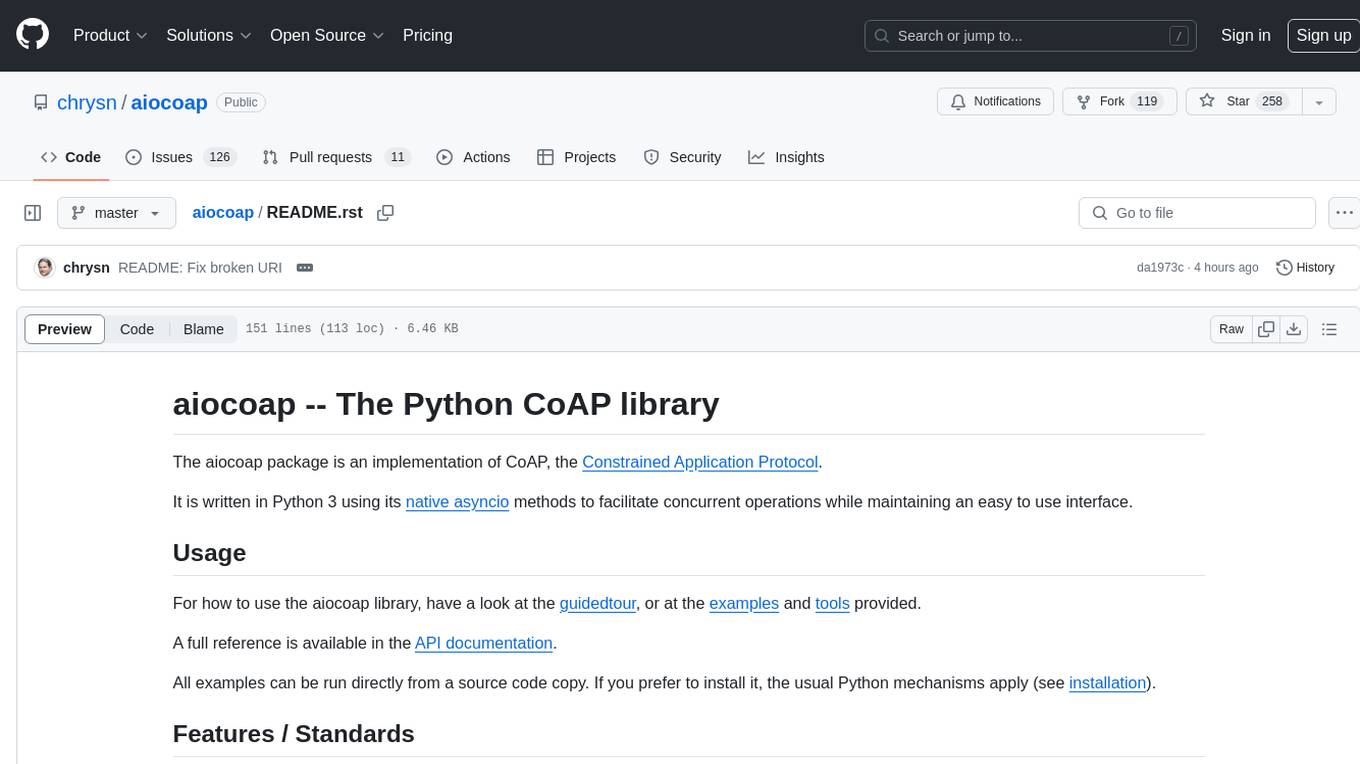Open the star lists dropdown arrow
The image size is (1360, 764).
tap(1319, 102)
